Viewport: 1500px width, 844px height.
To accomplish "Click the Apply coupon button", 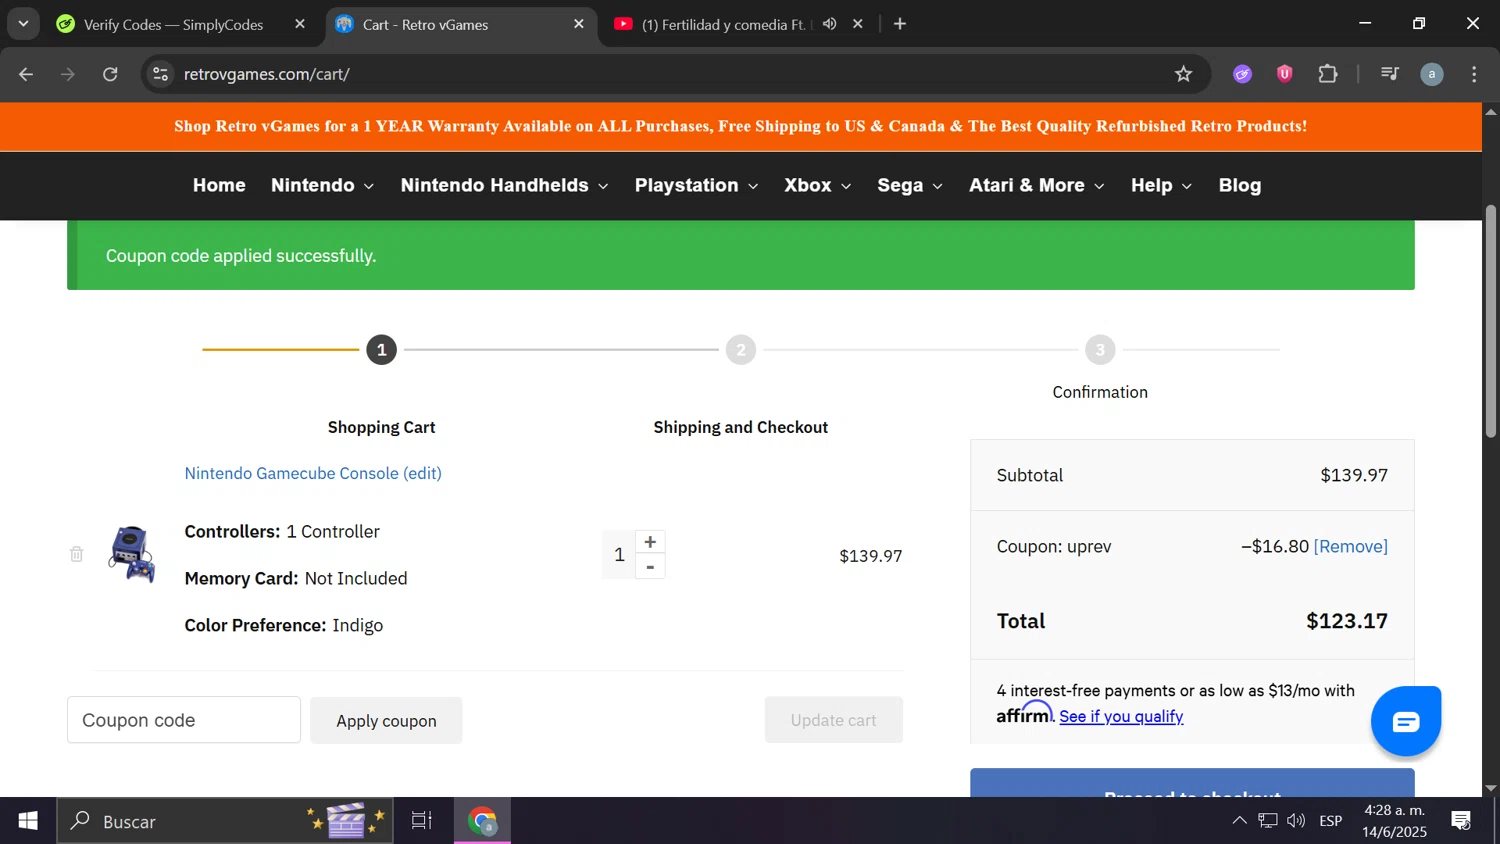I will coord(386,720).
